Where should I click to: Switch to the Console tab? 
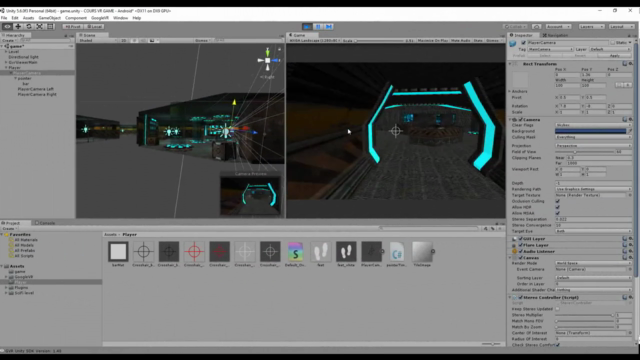45,223
